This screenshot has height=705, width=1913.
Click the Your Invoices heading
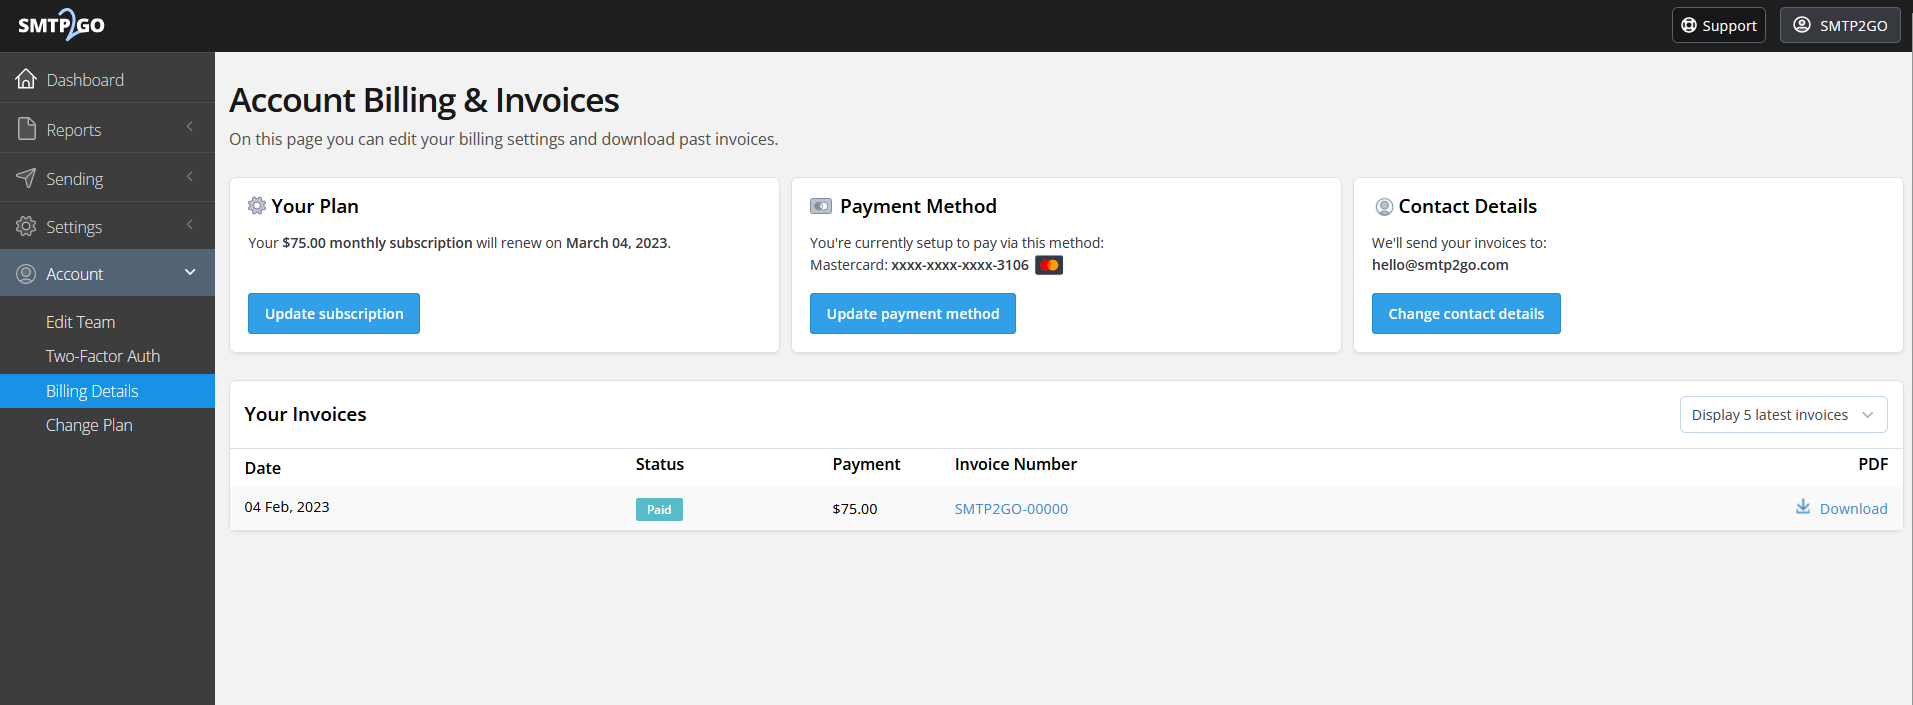306,414
